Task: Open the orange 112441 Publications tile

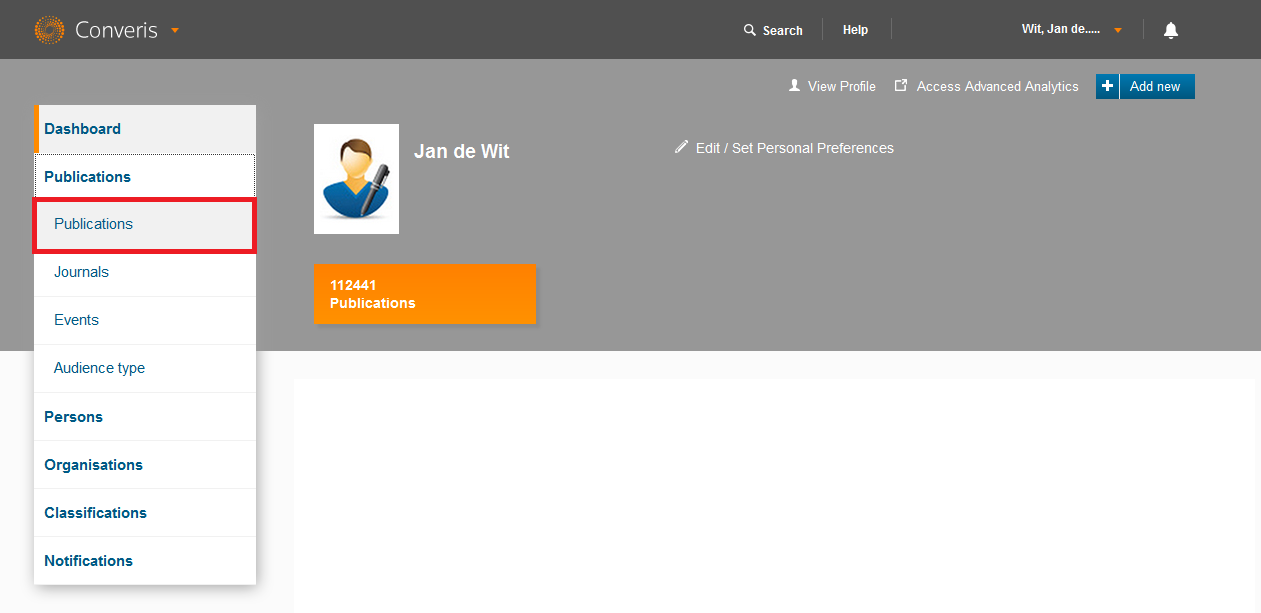Action: (x=425, y=294)
